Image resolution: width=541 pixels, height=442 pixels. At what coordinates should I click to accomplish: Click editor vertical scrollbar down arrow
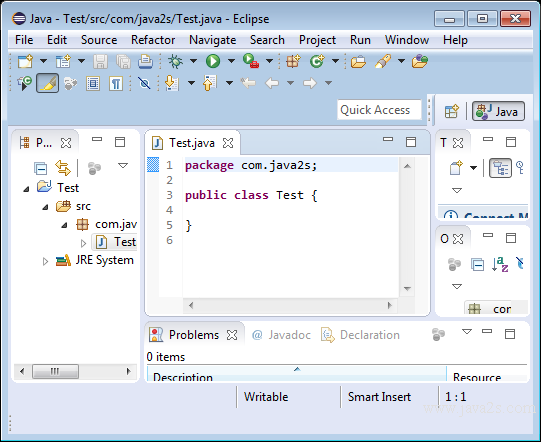pos(407,288)
